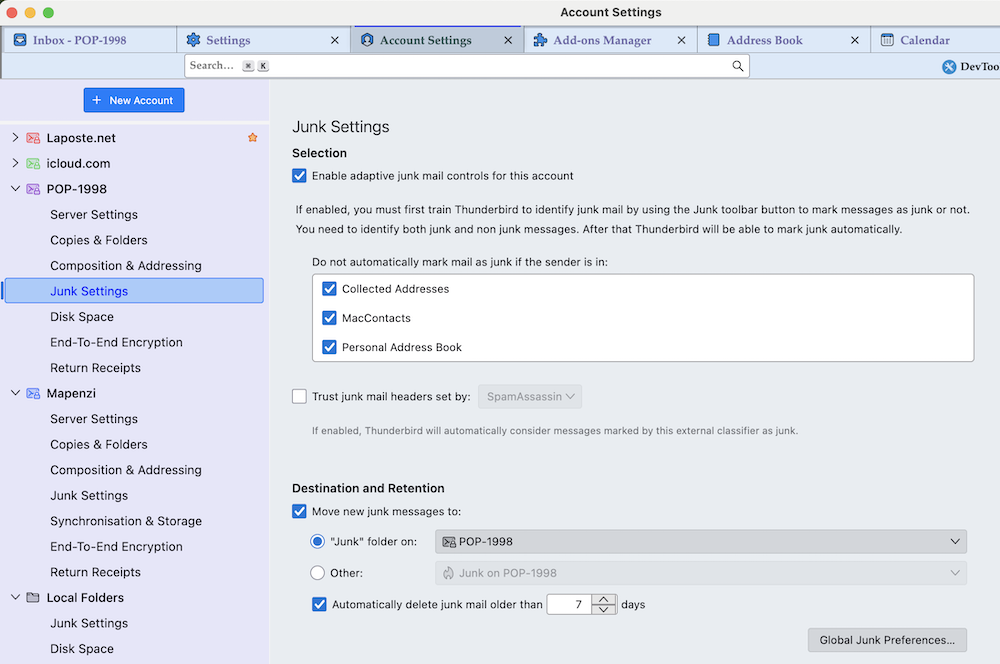Open Server Settings under POP-1998
This screenshot has width=1000, height=664.
click(94, 215)
